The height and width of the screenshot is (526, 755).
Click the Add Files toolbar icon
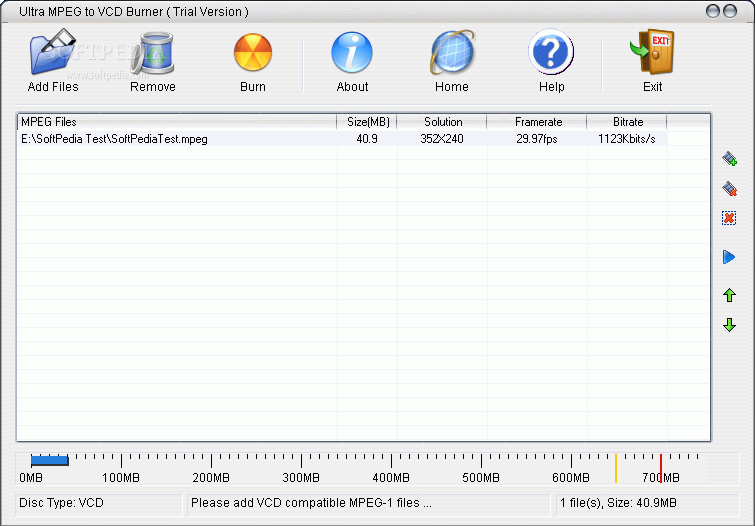pyautogui.click(x=53, y=52)
